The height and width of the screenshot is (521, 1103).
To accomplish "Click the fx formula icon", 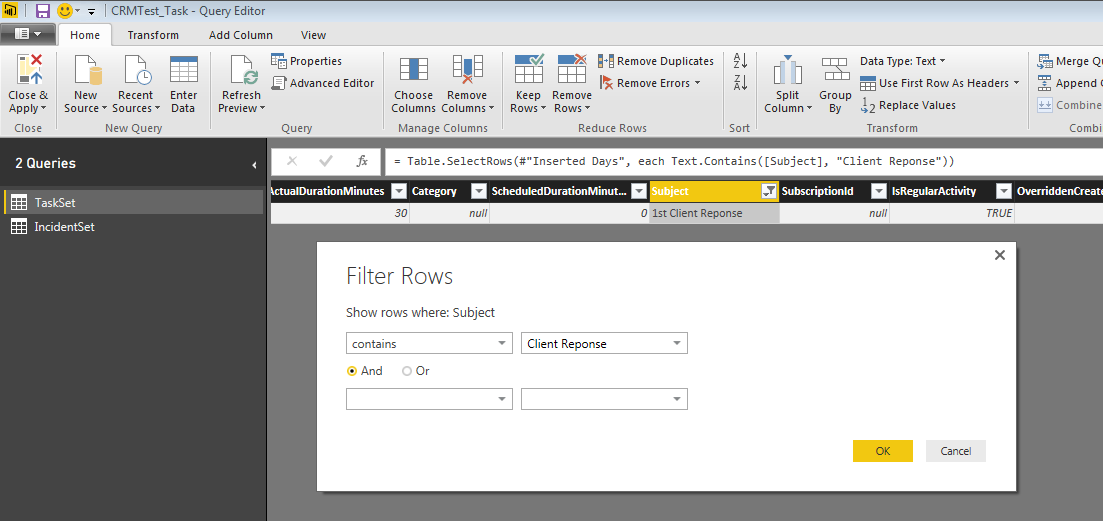I will (362, 161).
